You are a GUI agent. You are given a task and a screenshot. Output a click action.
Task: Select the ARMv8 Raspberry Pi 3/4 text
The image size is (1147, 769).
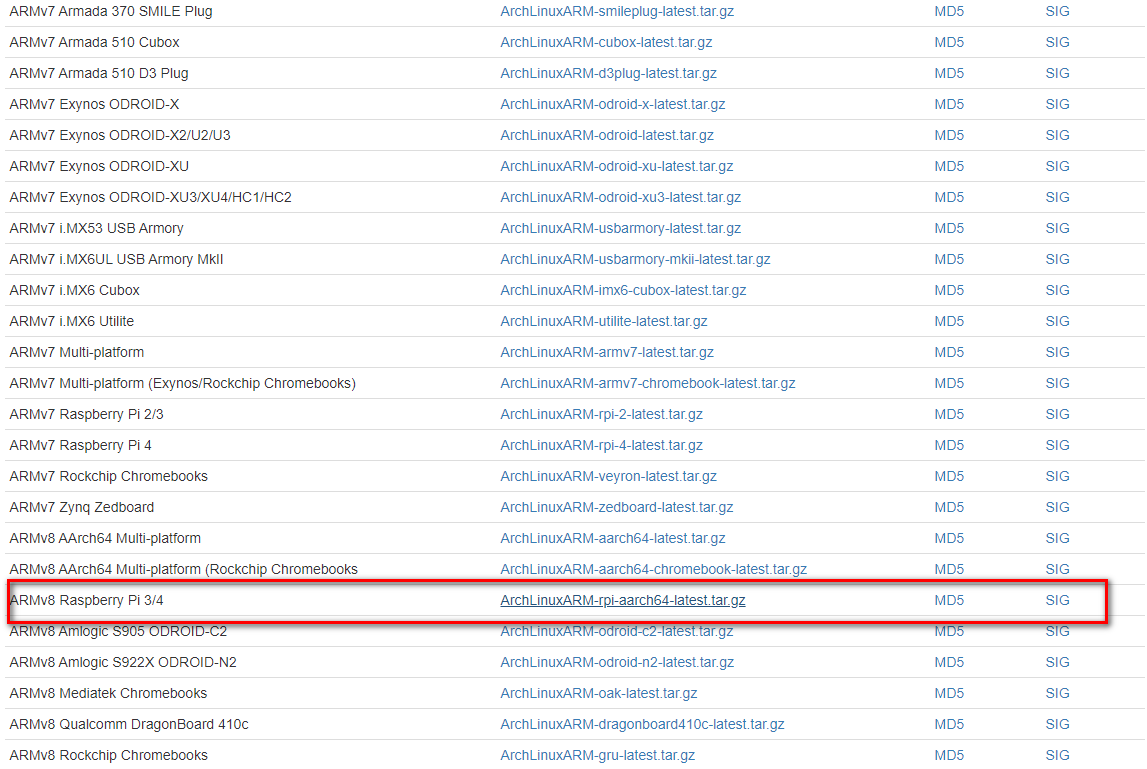86,600
